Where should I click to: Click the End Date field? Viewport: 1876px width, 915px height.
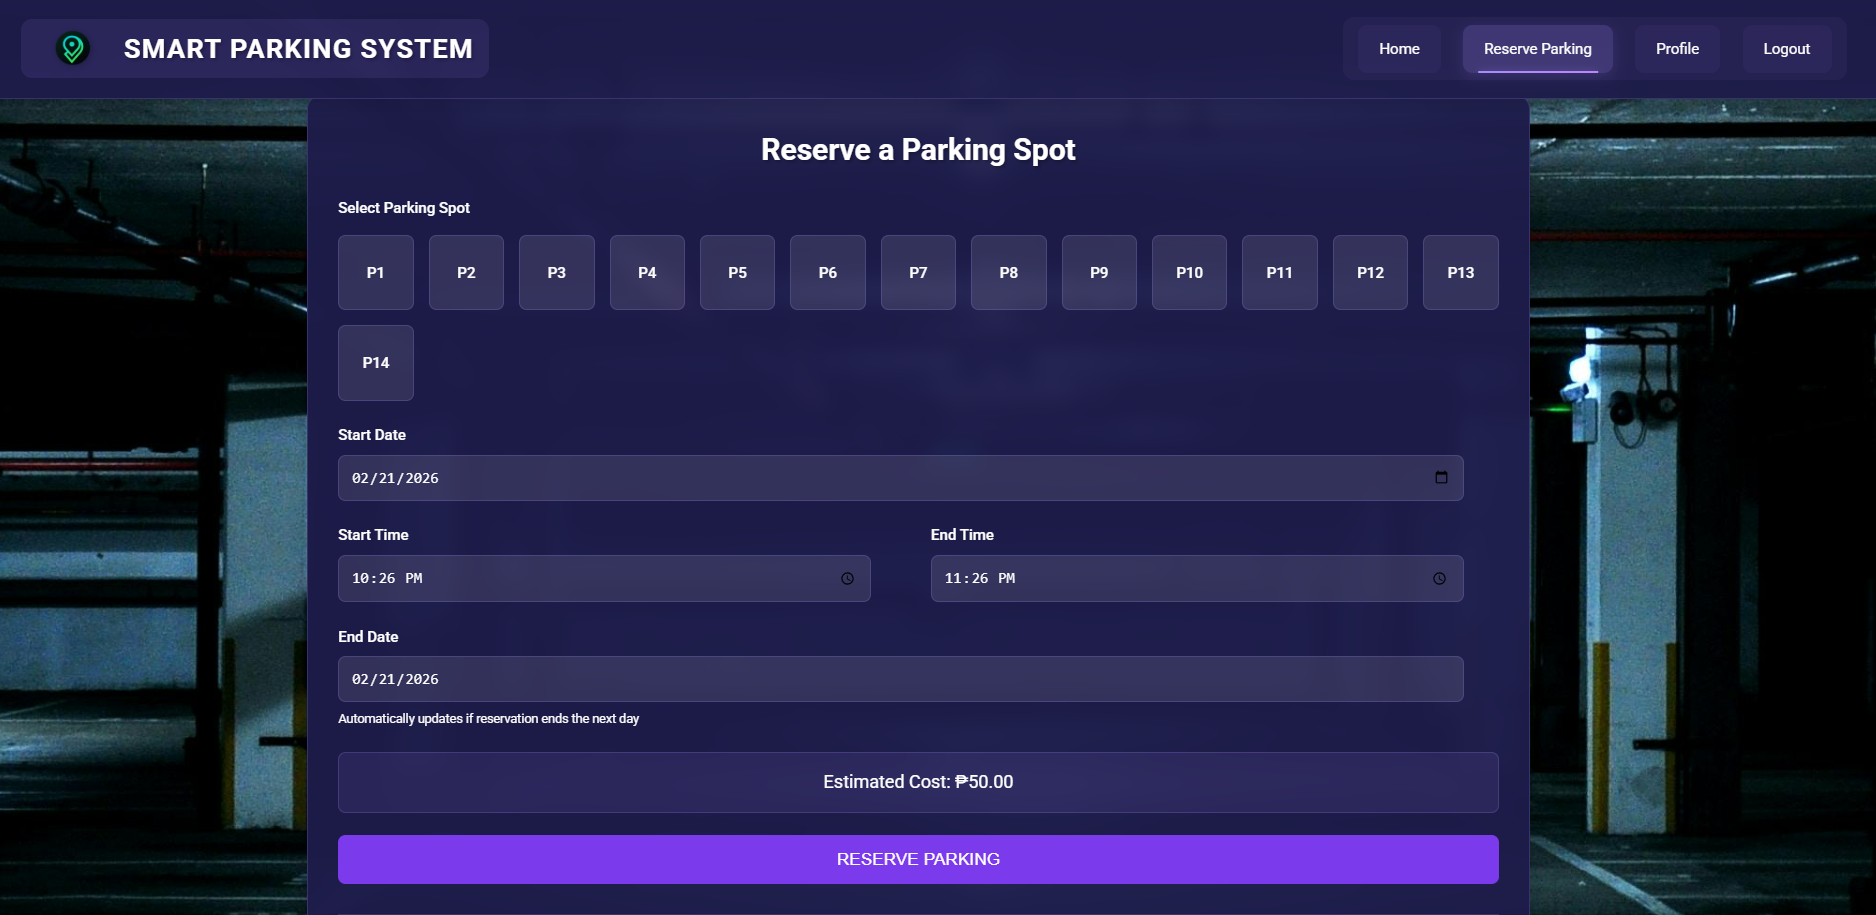pos(900,679)
